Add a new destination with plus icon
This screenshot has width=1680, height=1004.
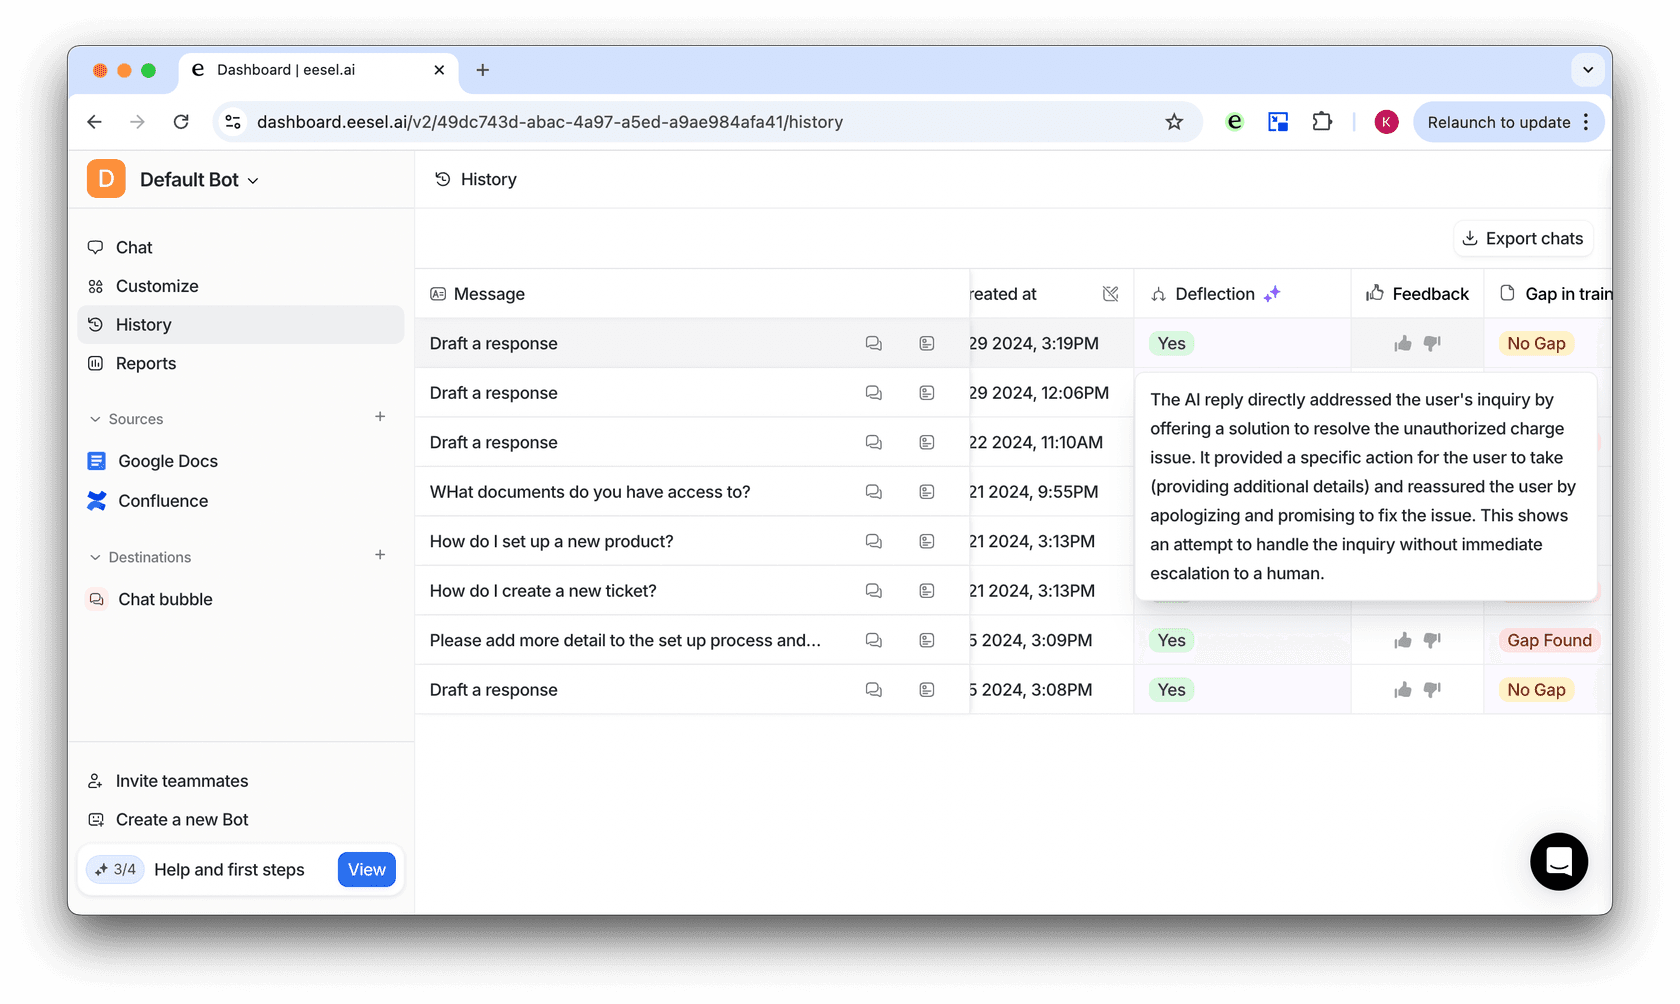point(380,555)
